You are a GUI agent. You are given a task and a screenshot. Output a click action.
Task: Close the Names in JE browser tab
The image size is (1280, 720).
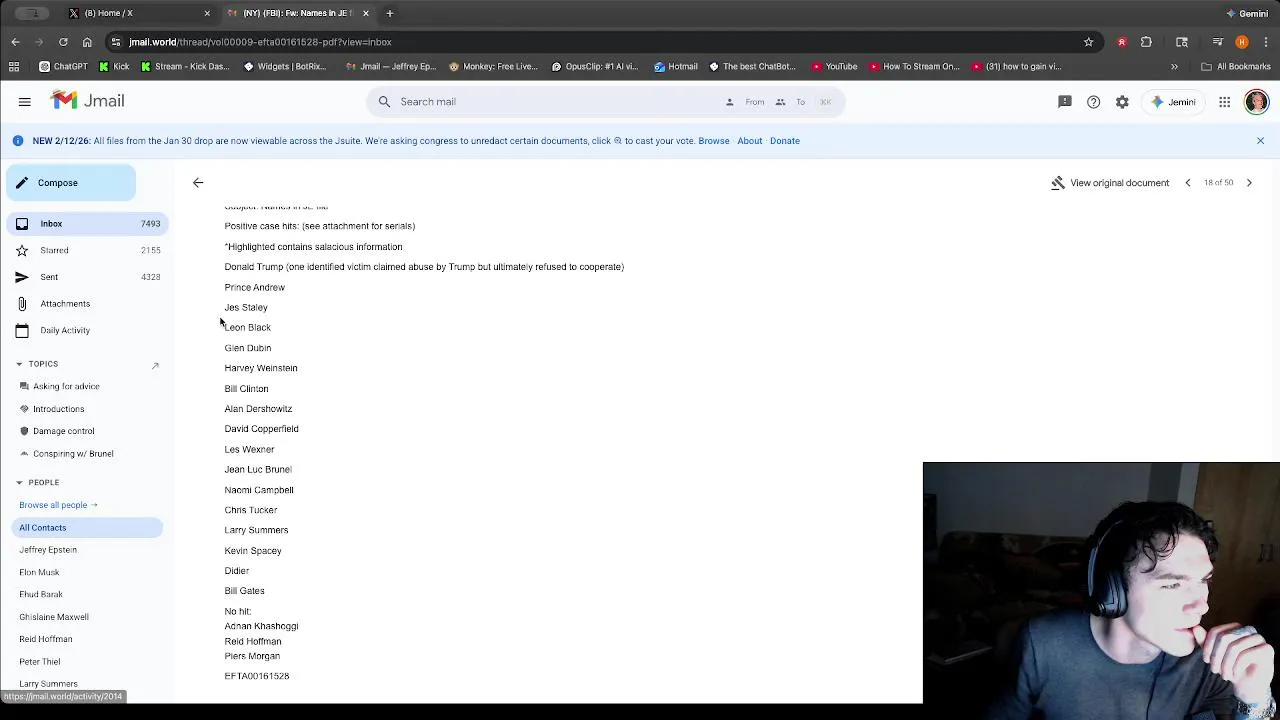coord(365,13)
